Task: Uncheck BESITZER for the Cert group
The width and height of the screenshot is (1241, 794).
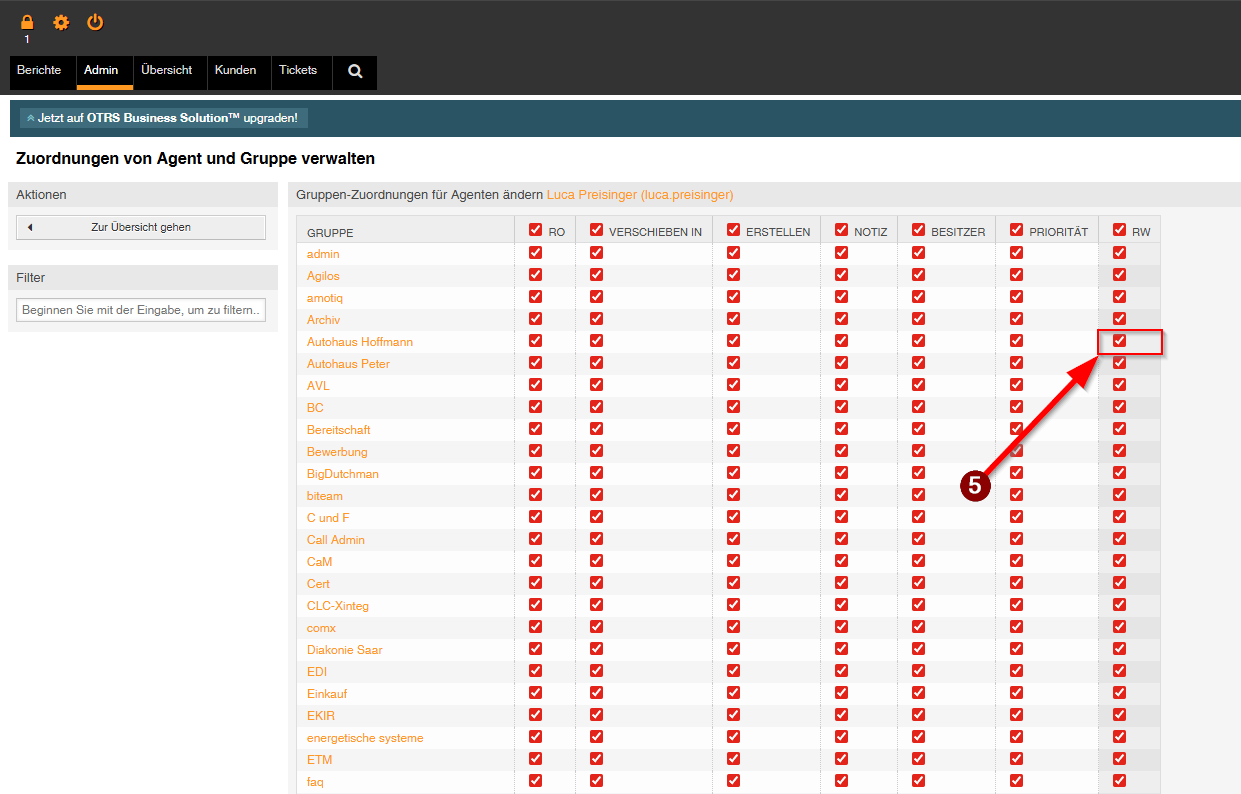Action: coord(918,583)
